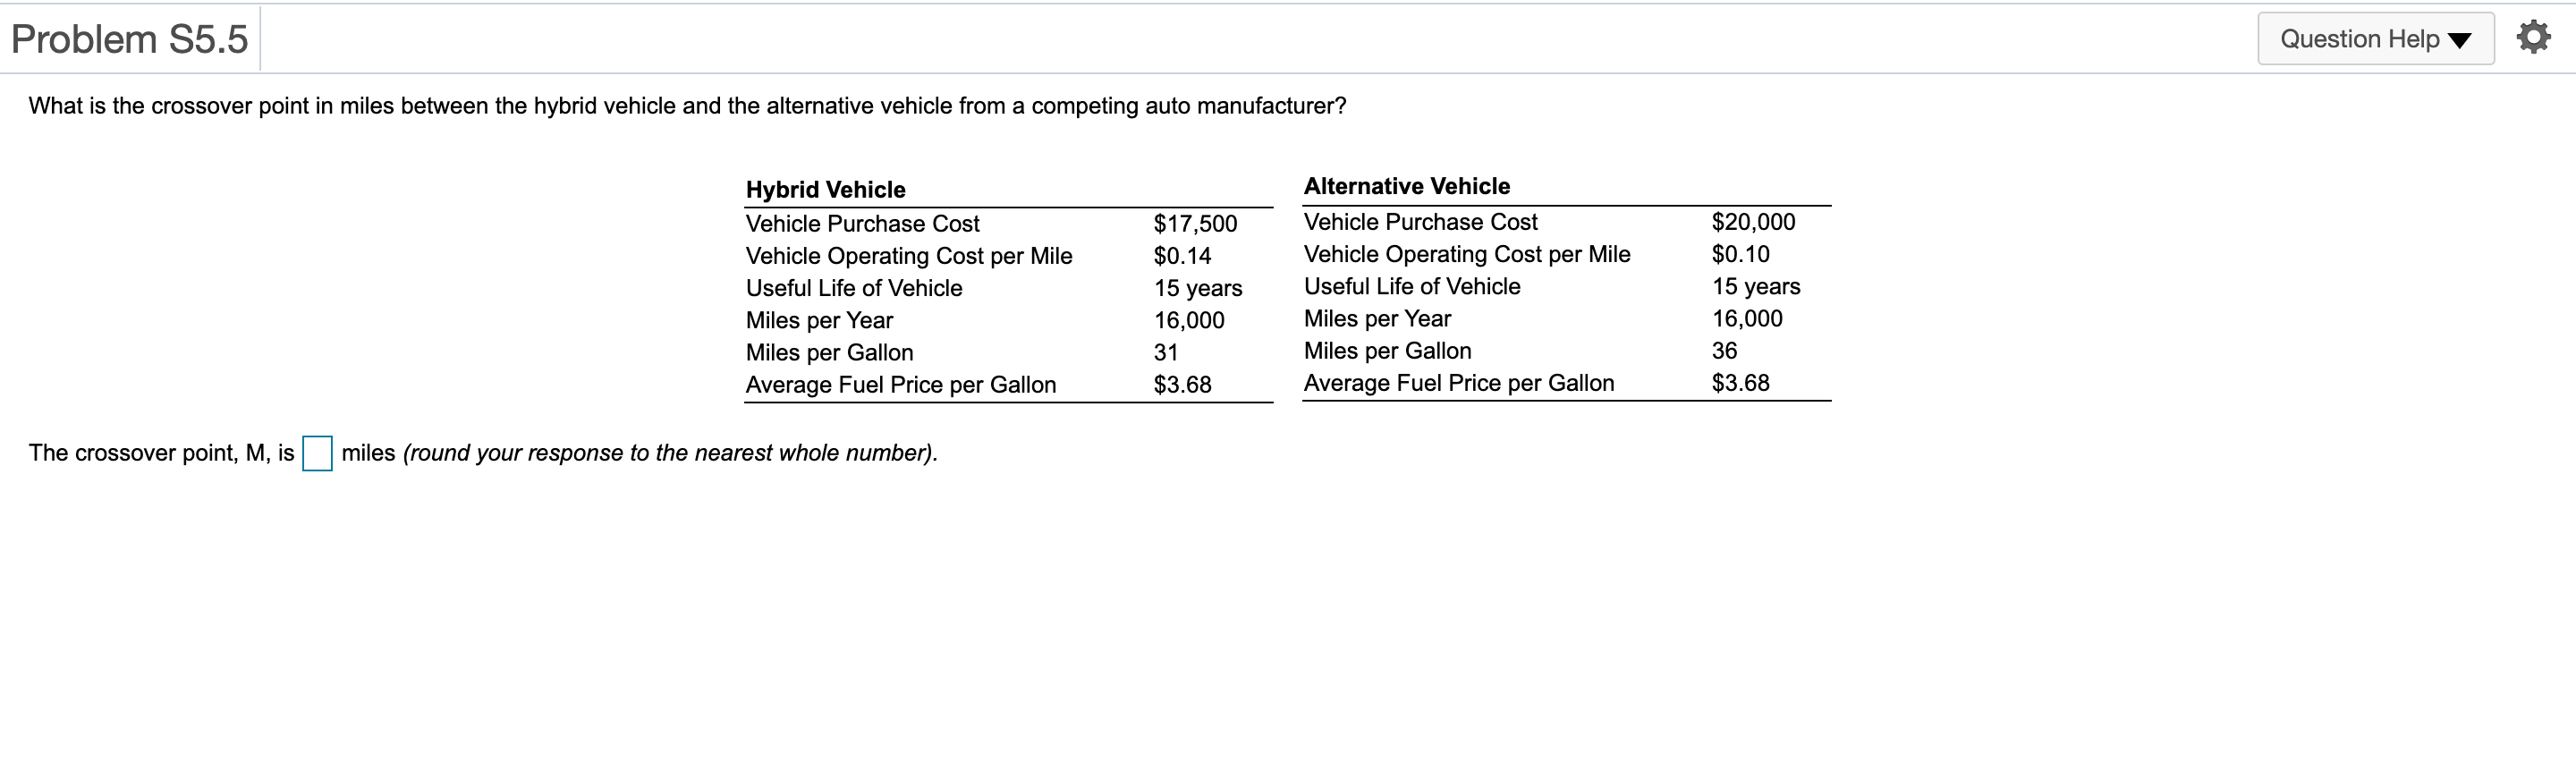Open the settings gear icon
Image resolution: width=2576 pixels, height=771 pixels.
click(2533, 38)
